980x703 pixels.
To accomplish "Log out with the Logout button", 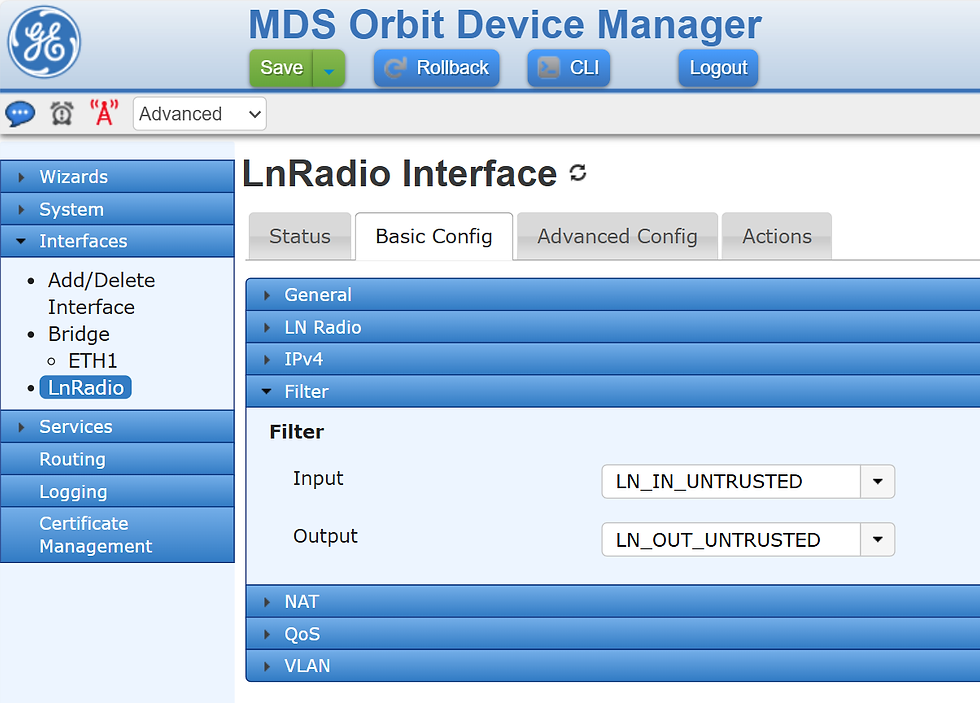I will point(718,67).
